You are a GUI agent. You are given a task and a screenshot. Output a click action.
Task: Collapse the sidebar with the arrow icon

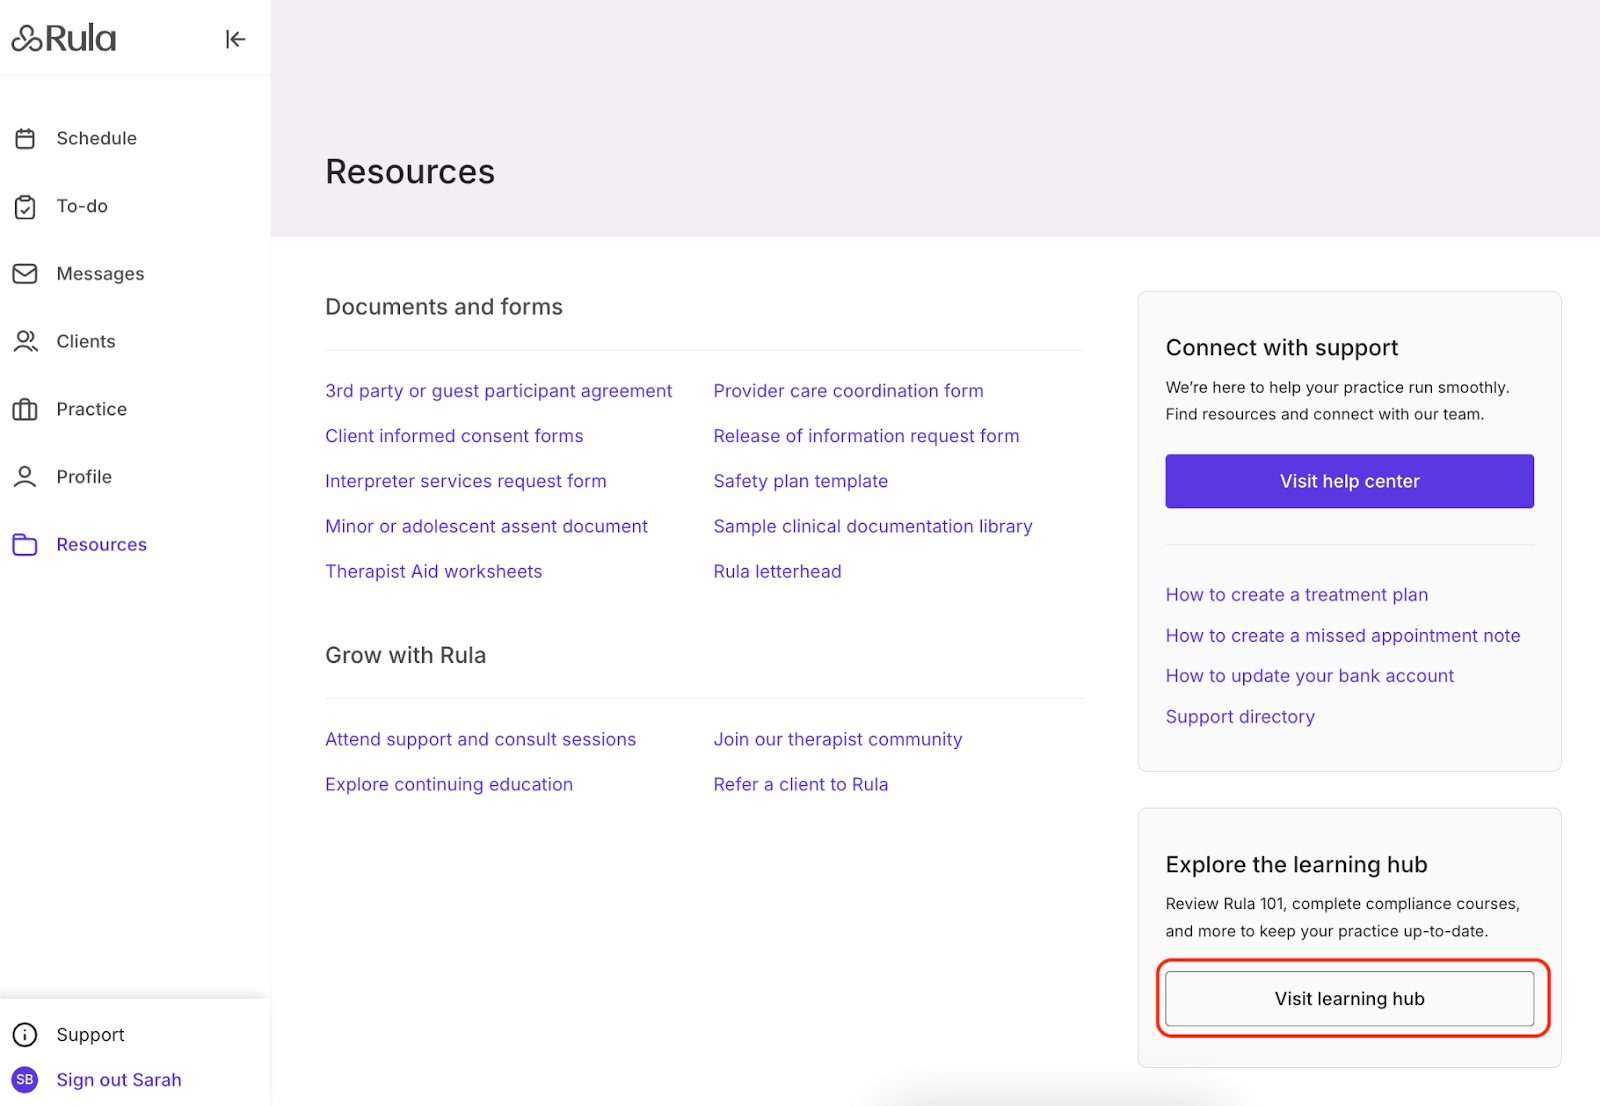[235, 39]
